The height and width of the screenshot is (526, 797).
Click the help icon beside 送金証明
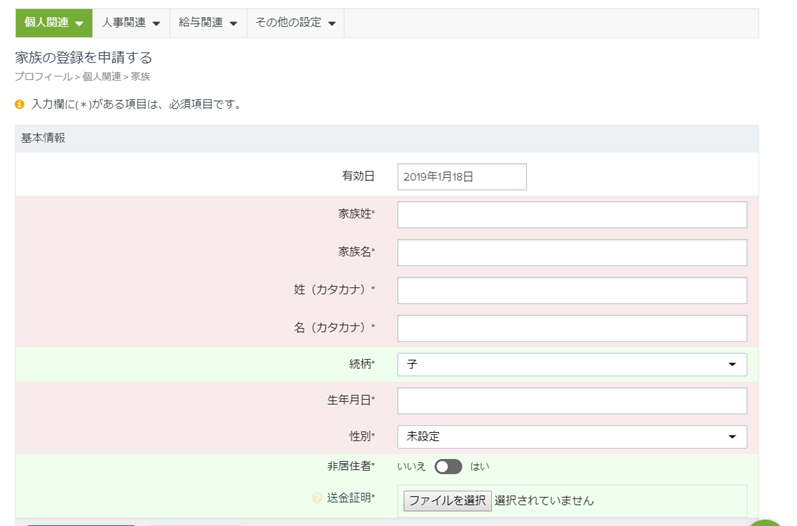point(317,498)
